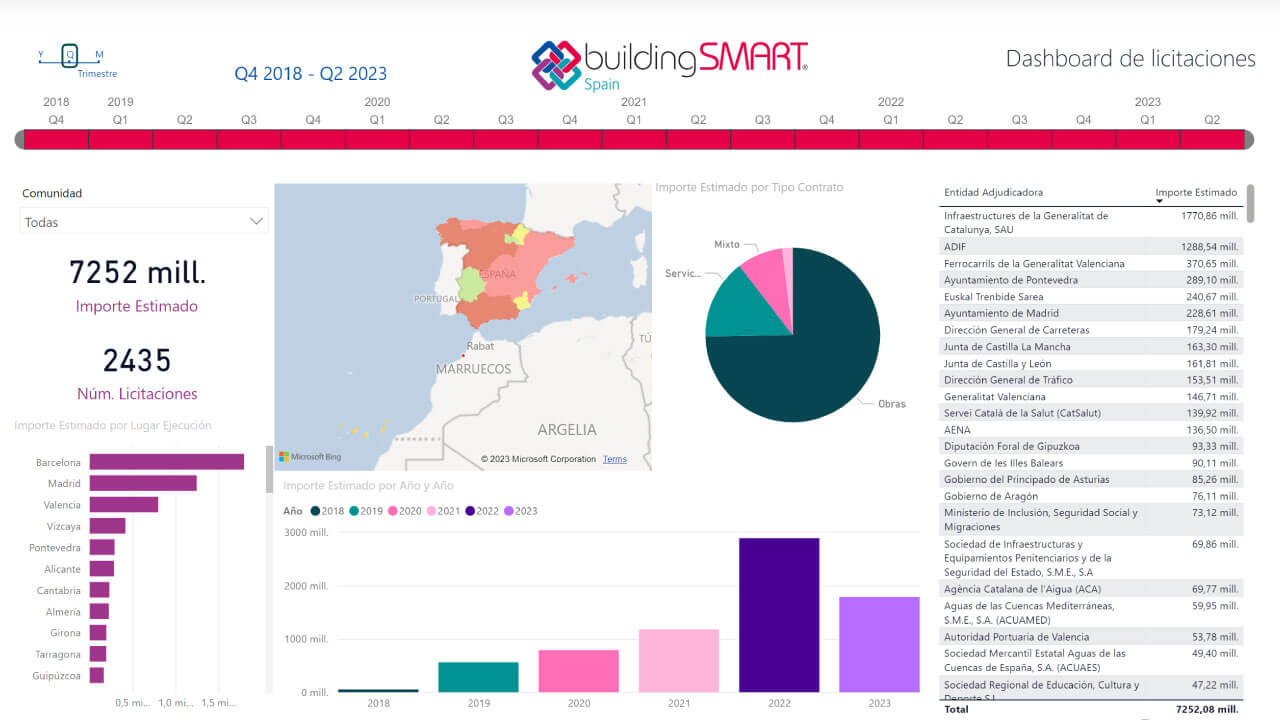
Task: Click the 2023 legend color swatch
Action: pyautogui.click(x=509, y=511)
